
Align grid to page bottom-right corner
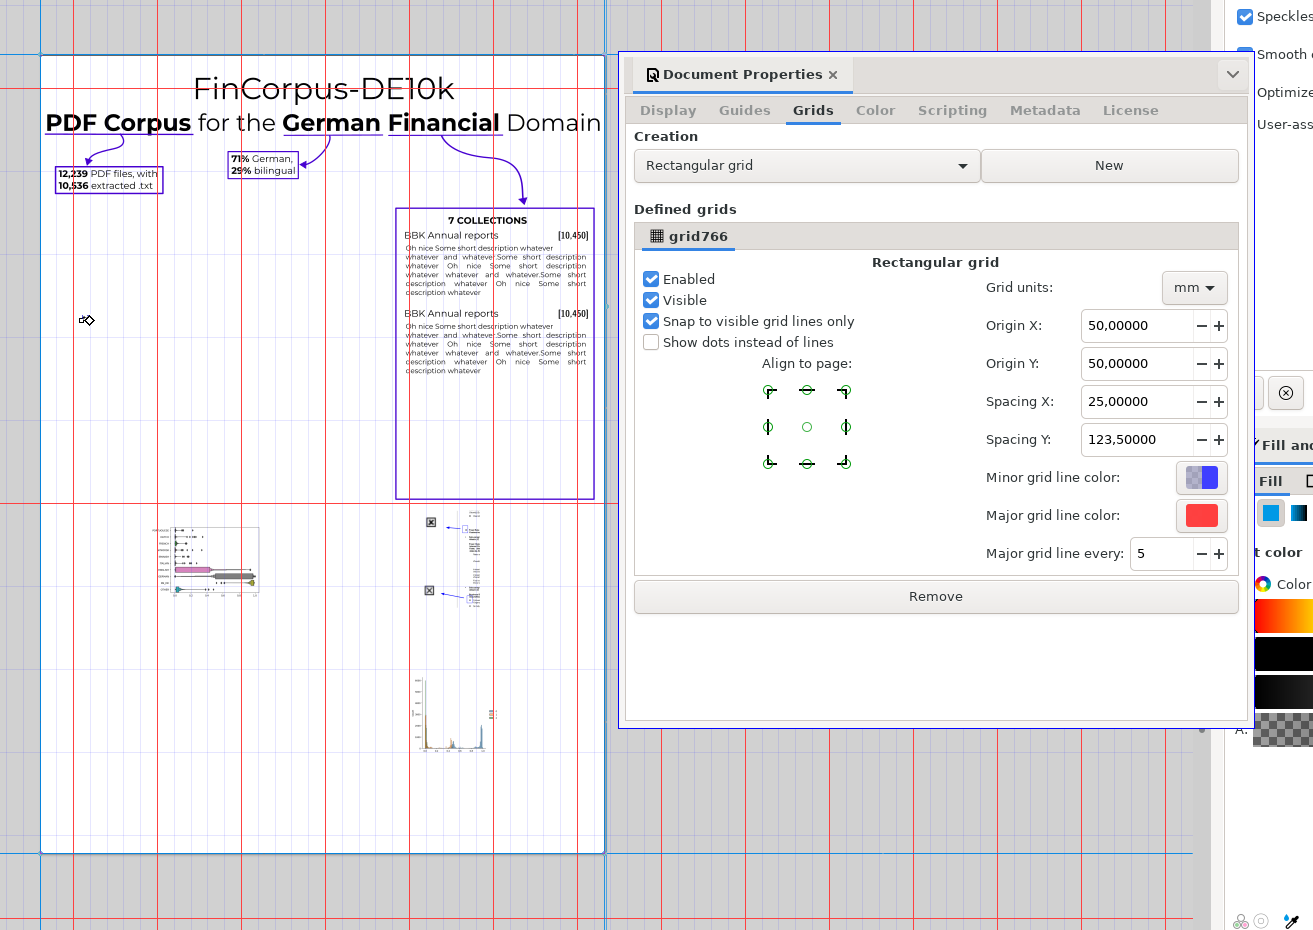845,463
